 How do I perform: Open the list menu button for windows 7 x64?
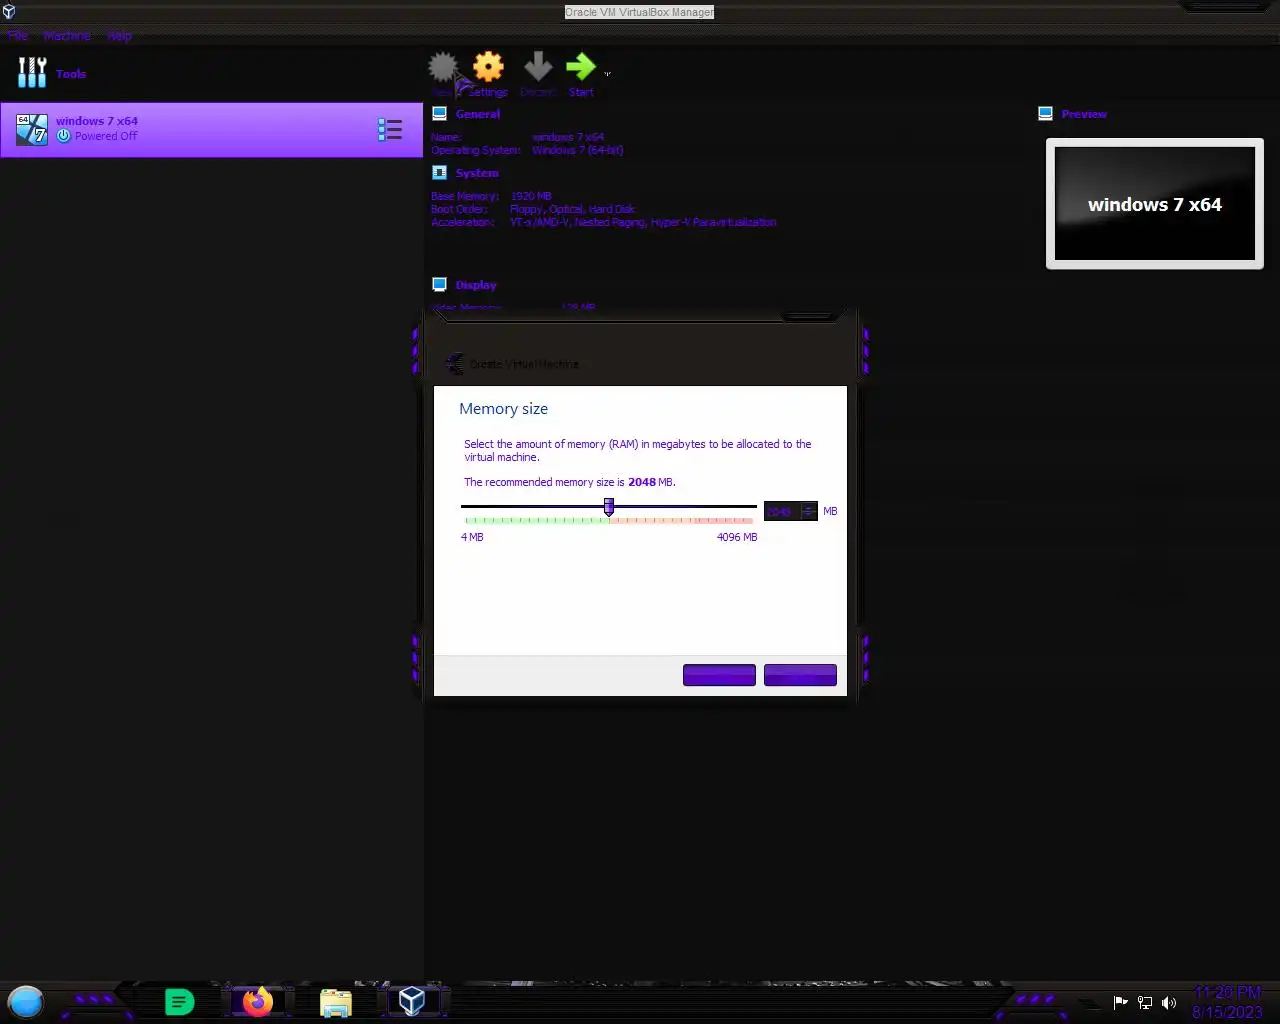[x=390, y=129]
